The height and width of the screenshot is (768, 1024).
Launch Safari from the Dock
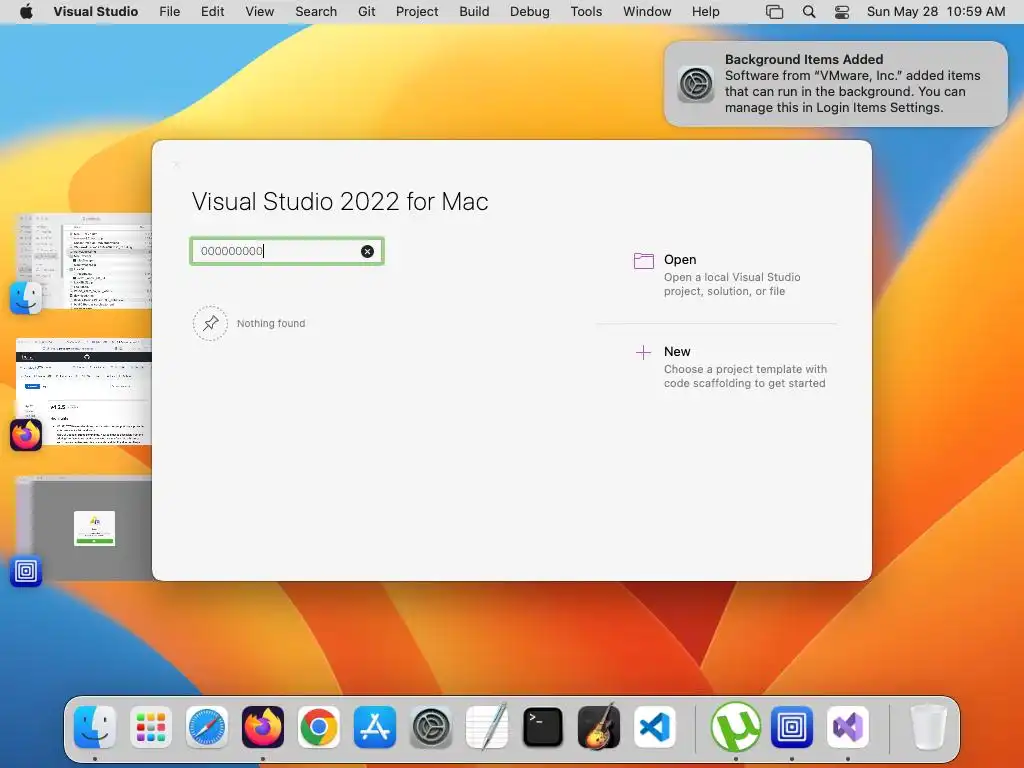pyautogui.click(x=207, y=727)
